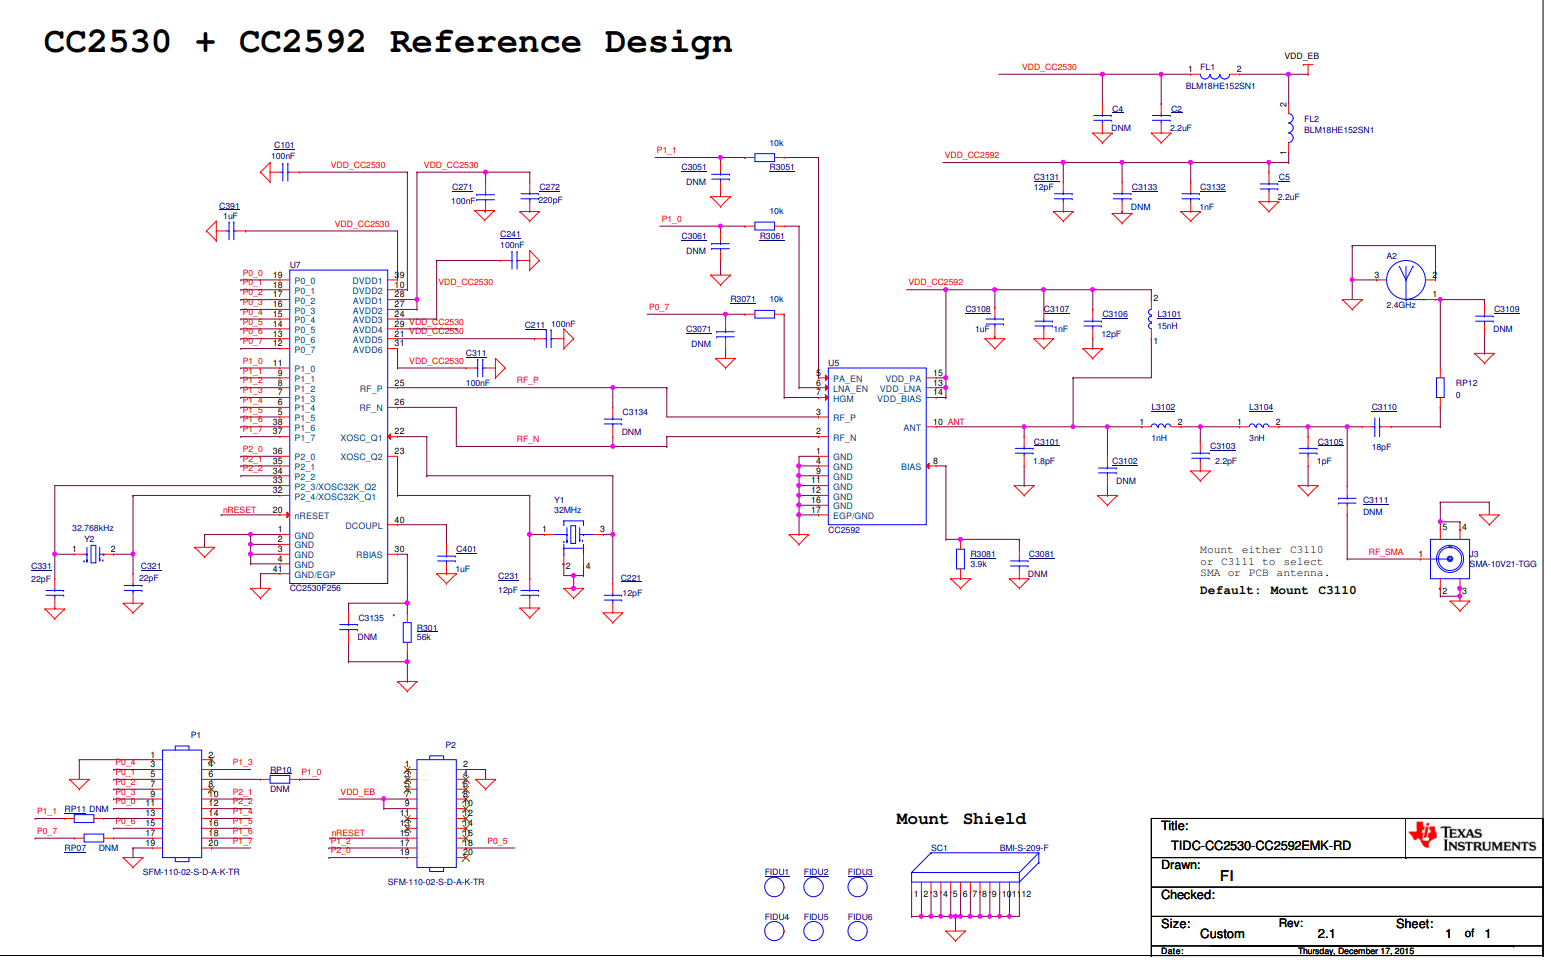Click the title "CC2530 + CC2592 Reference Design"
Viewport: 1551px width, 960px height.
[x=387, y=42]
